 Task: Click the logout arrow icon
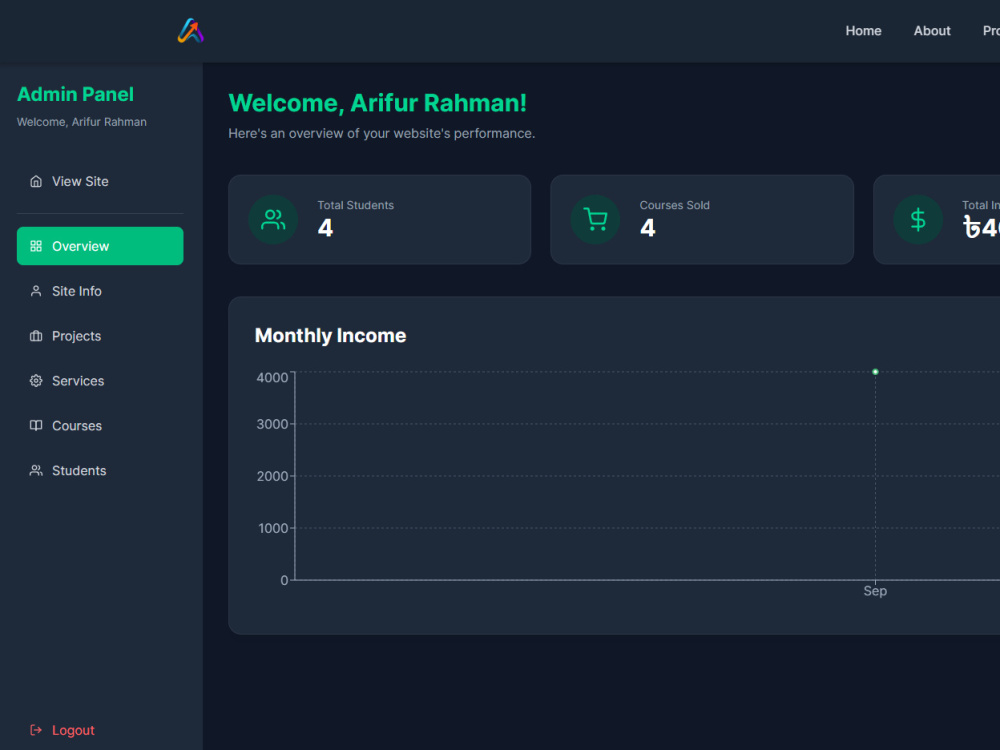tap(36, 730)
